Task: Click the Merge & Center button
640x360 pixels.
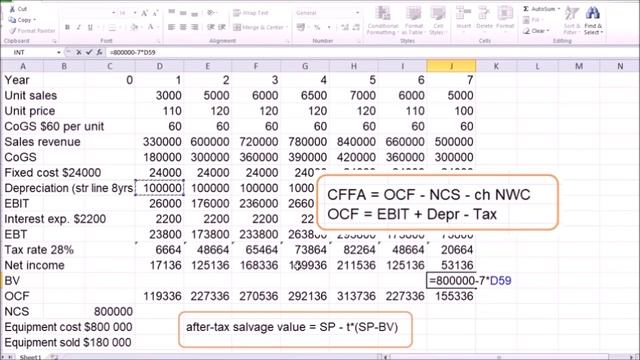Action: (x=258, y=27)
